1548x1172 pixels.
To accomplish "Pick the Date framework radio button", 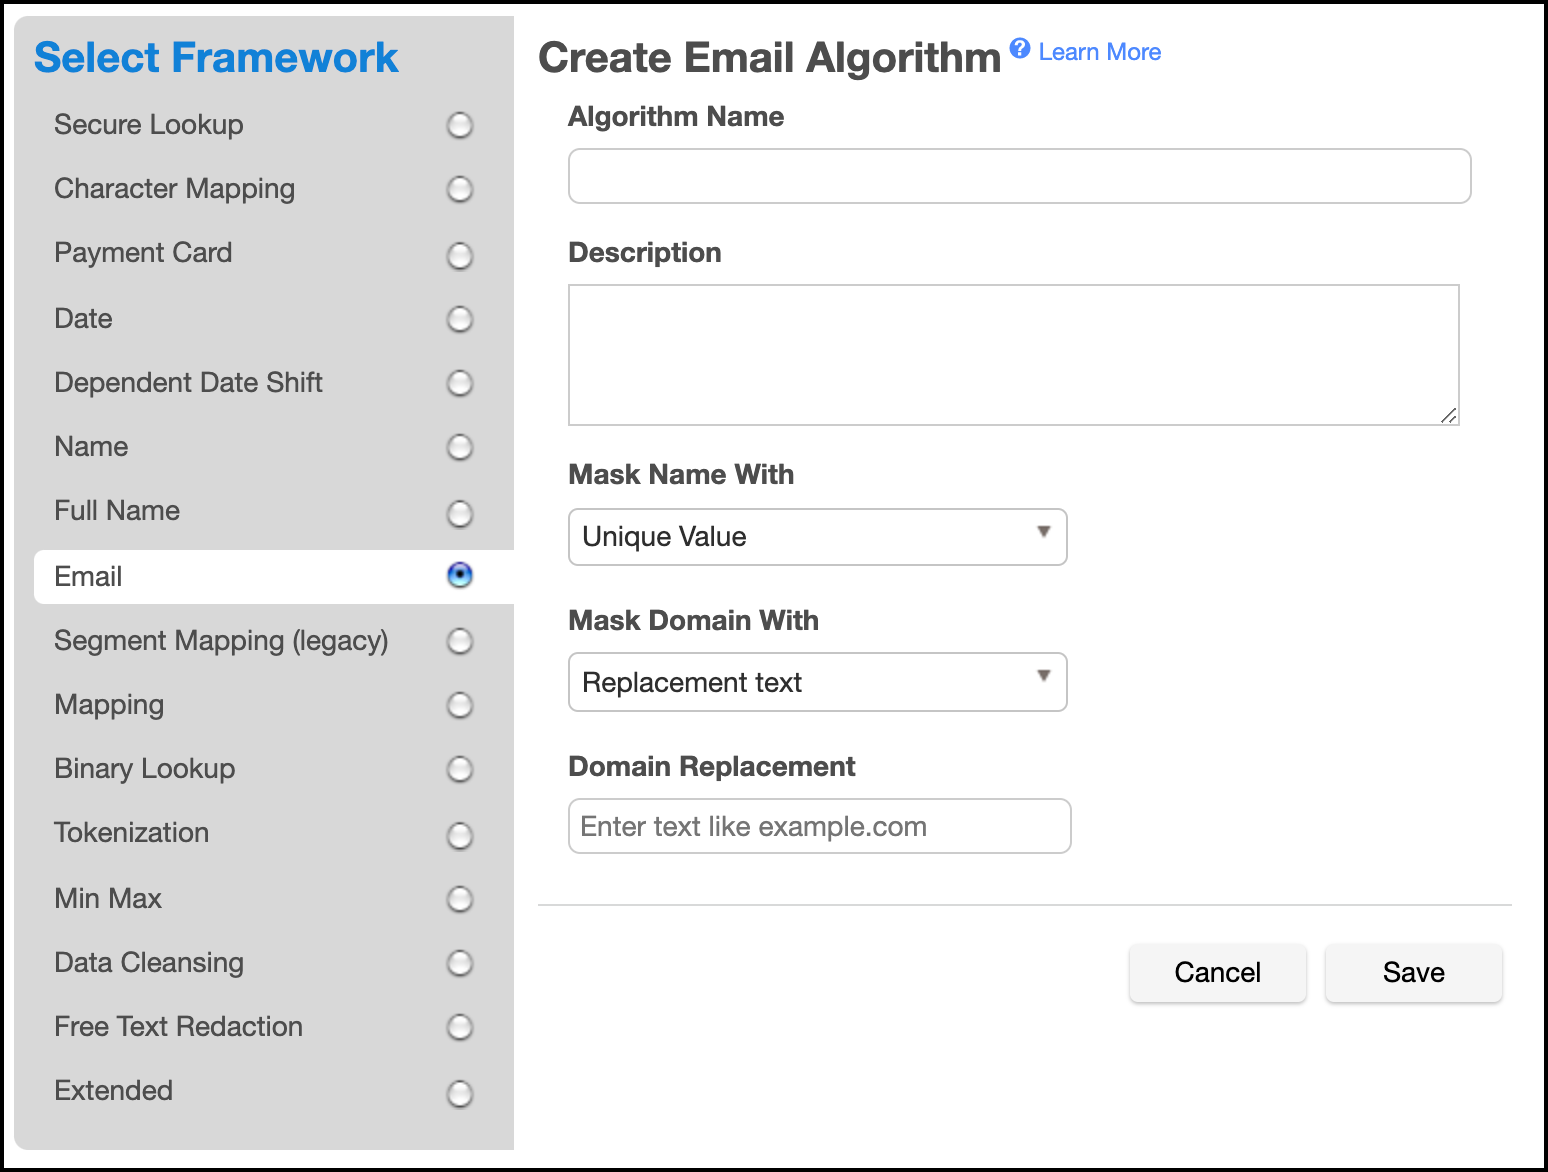I will point(459,319).
